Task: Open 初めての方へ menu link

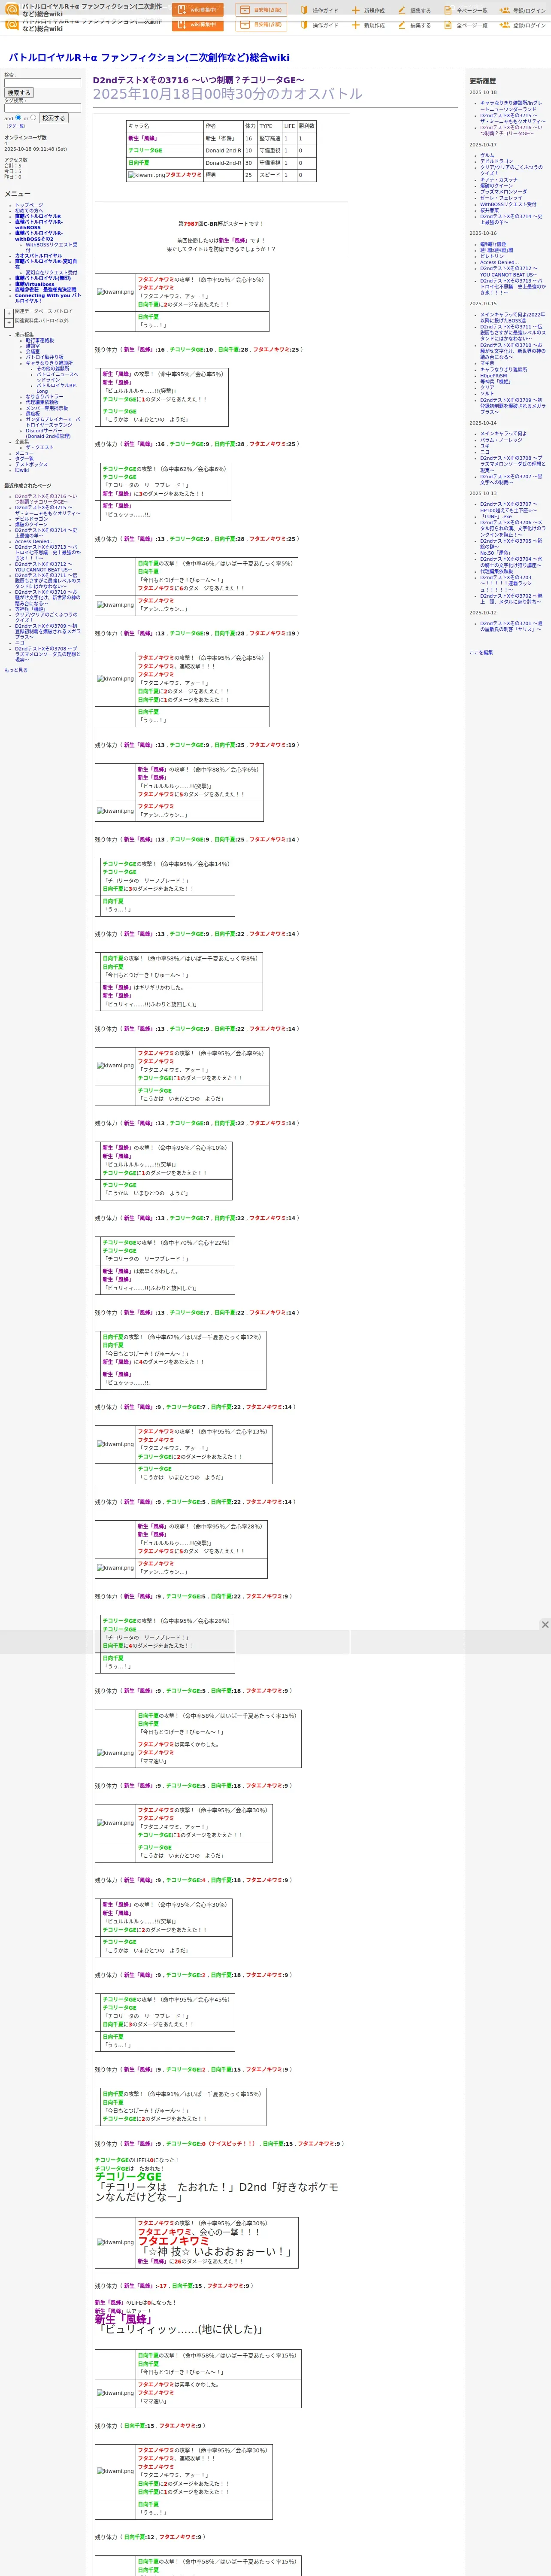Action: [x=29, y=210]
